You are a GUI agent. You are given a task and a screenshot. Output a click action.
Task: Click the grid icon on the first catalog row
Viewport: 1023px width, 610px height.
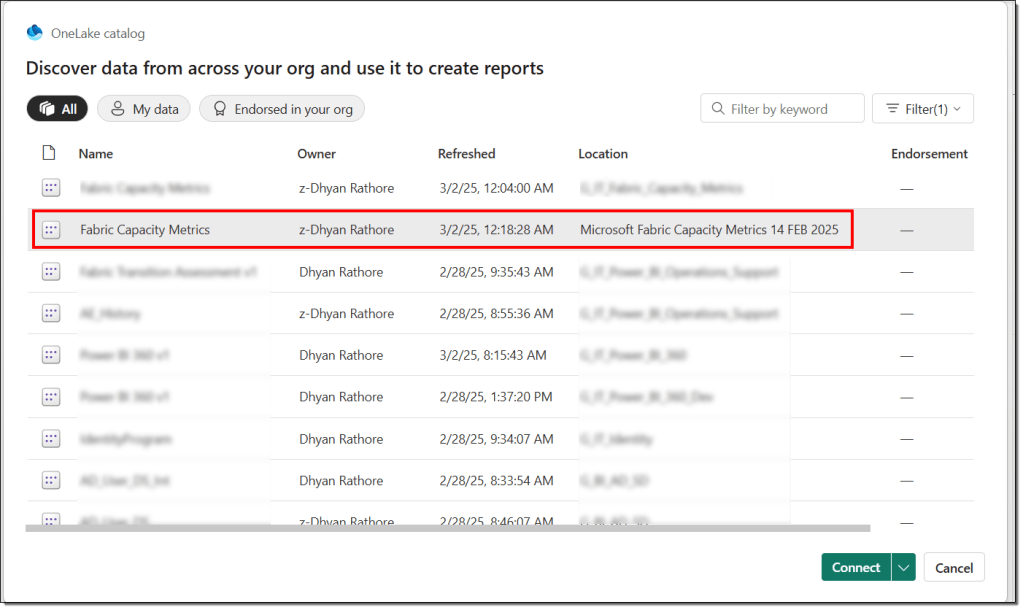click(51, 188)
